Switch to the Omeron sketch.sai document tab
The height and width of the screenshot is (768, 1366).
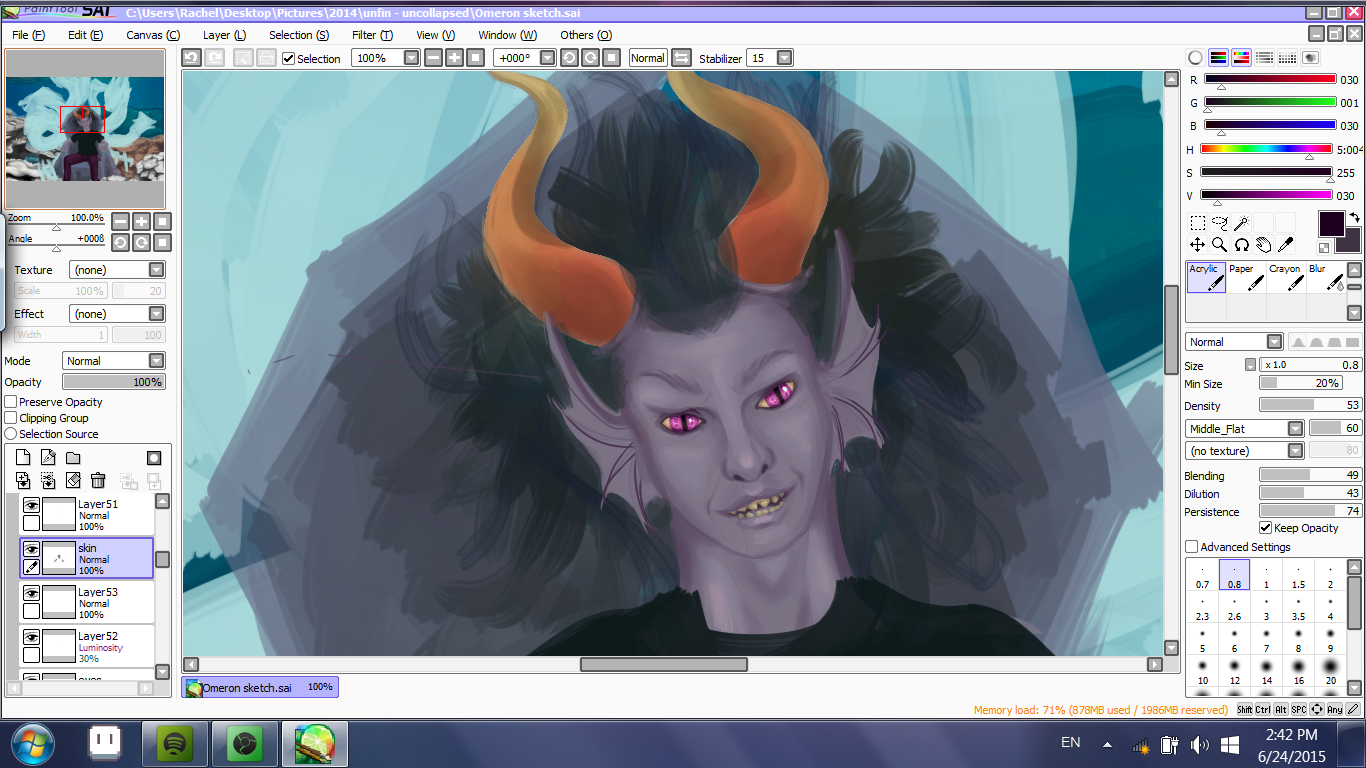(260, 687)
